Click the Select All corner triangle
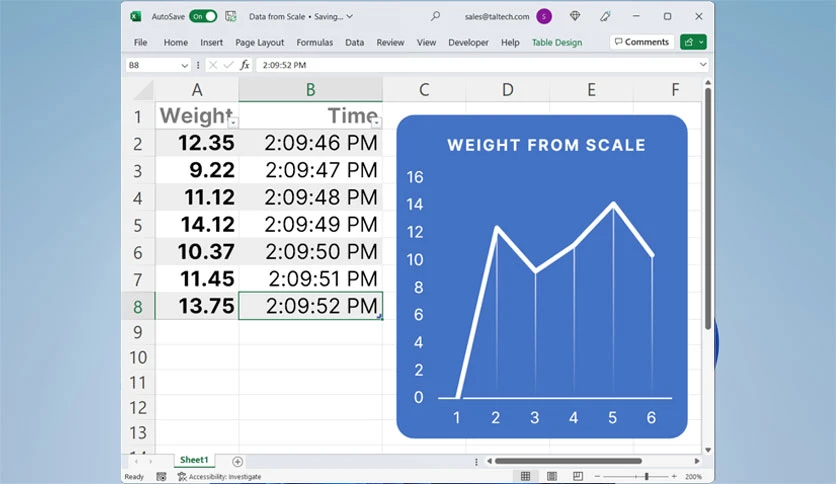836x484 pixels. (143, 90)
